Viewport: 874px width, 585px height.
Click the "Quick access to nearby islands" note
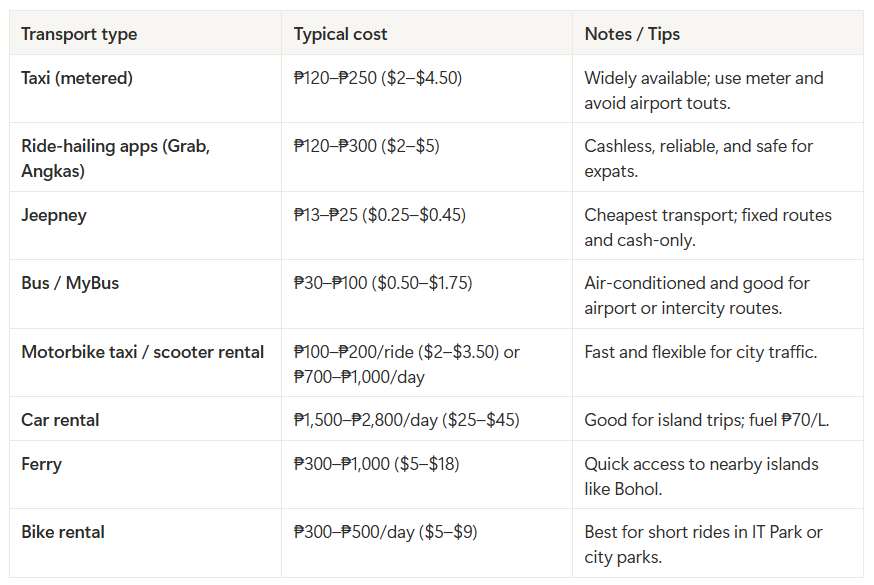pyautogui.click(x=701, y=476)
